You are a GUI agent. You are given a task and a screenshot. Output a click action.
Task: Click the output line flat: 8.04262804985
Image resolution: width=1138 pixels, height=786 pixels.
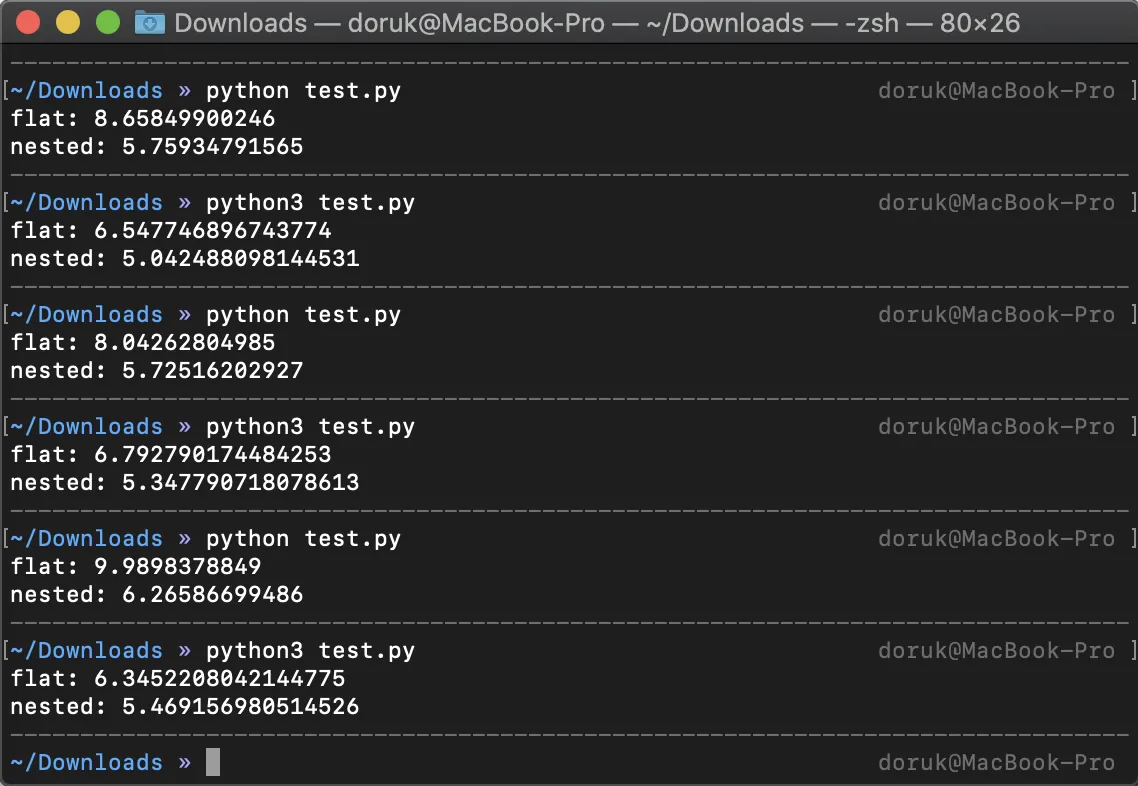[142, 343]
